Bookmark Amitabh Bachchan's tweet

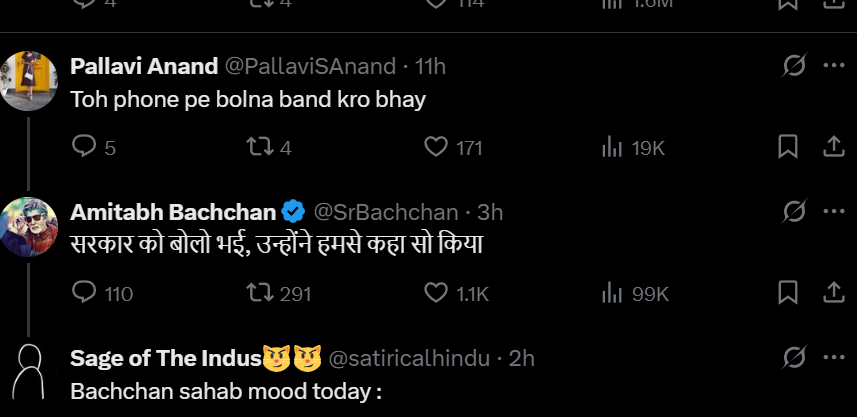click(788, 293)
